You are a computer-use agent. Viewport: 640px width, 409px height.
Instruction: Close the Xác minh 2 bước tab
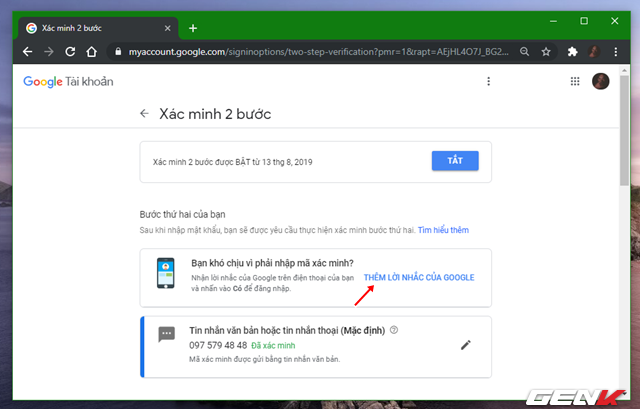167,28
